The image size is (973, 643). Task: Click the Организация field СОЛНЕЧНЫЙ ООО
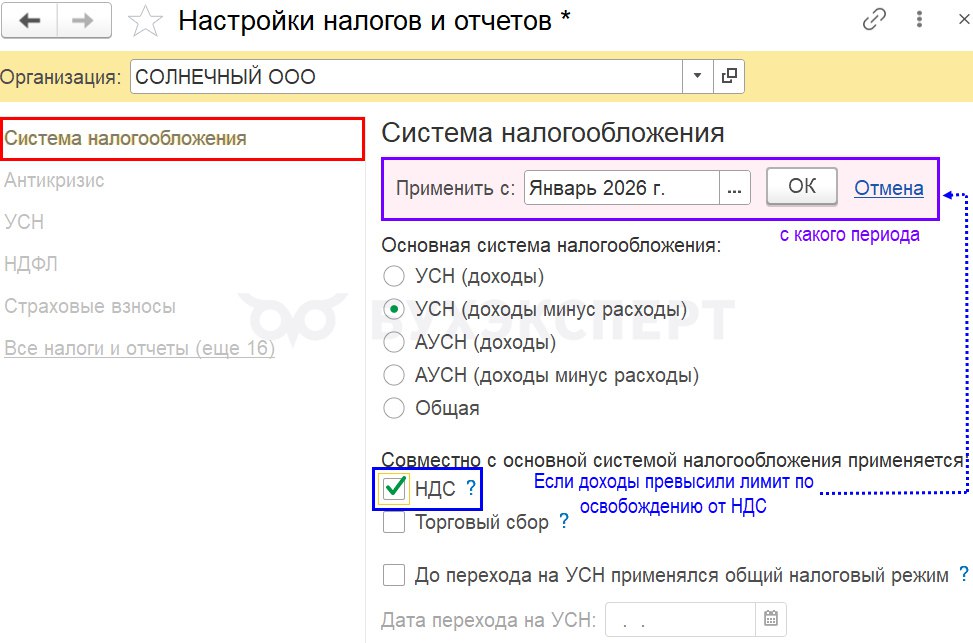coord(406,76)
